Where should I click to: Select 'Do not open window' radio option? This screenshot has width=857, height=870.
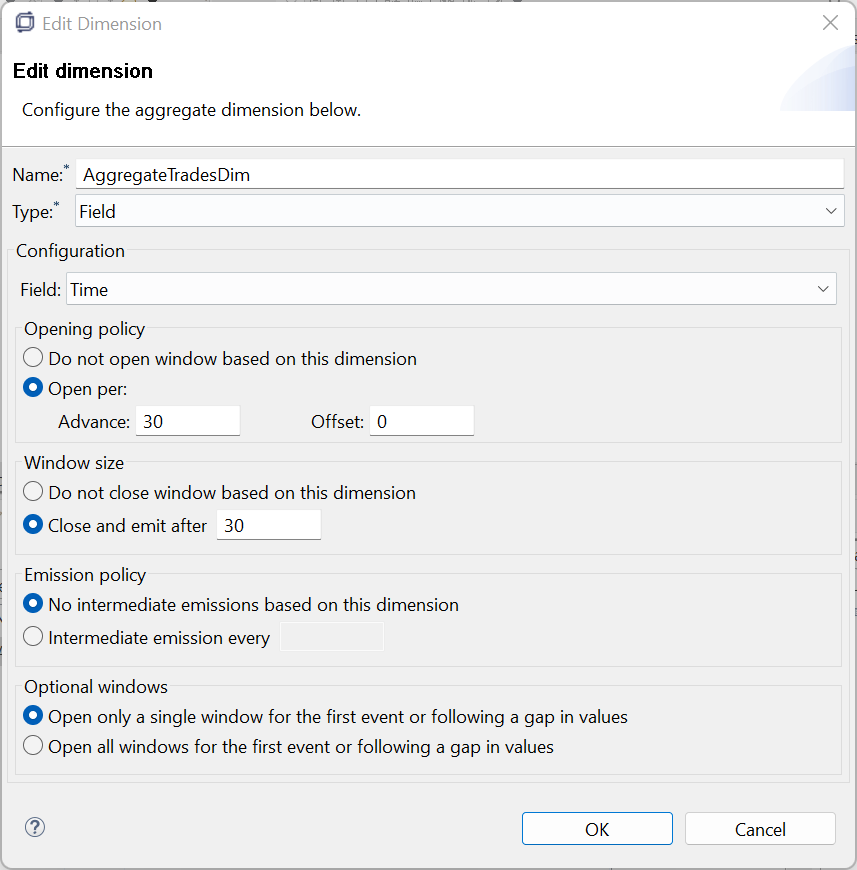[x=34, y=358]
